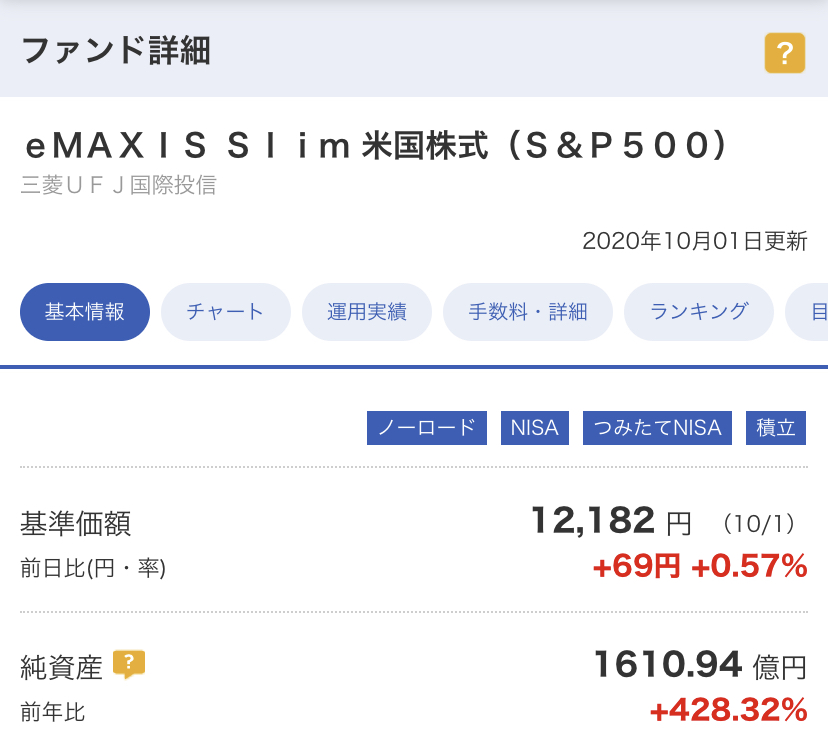Open the help icon in header
Viewport: 828px width, 738px height.
(785, 53)
